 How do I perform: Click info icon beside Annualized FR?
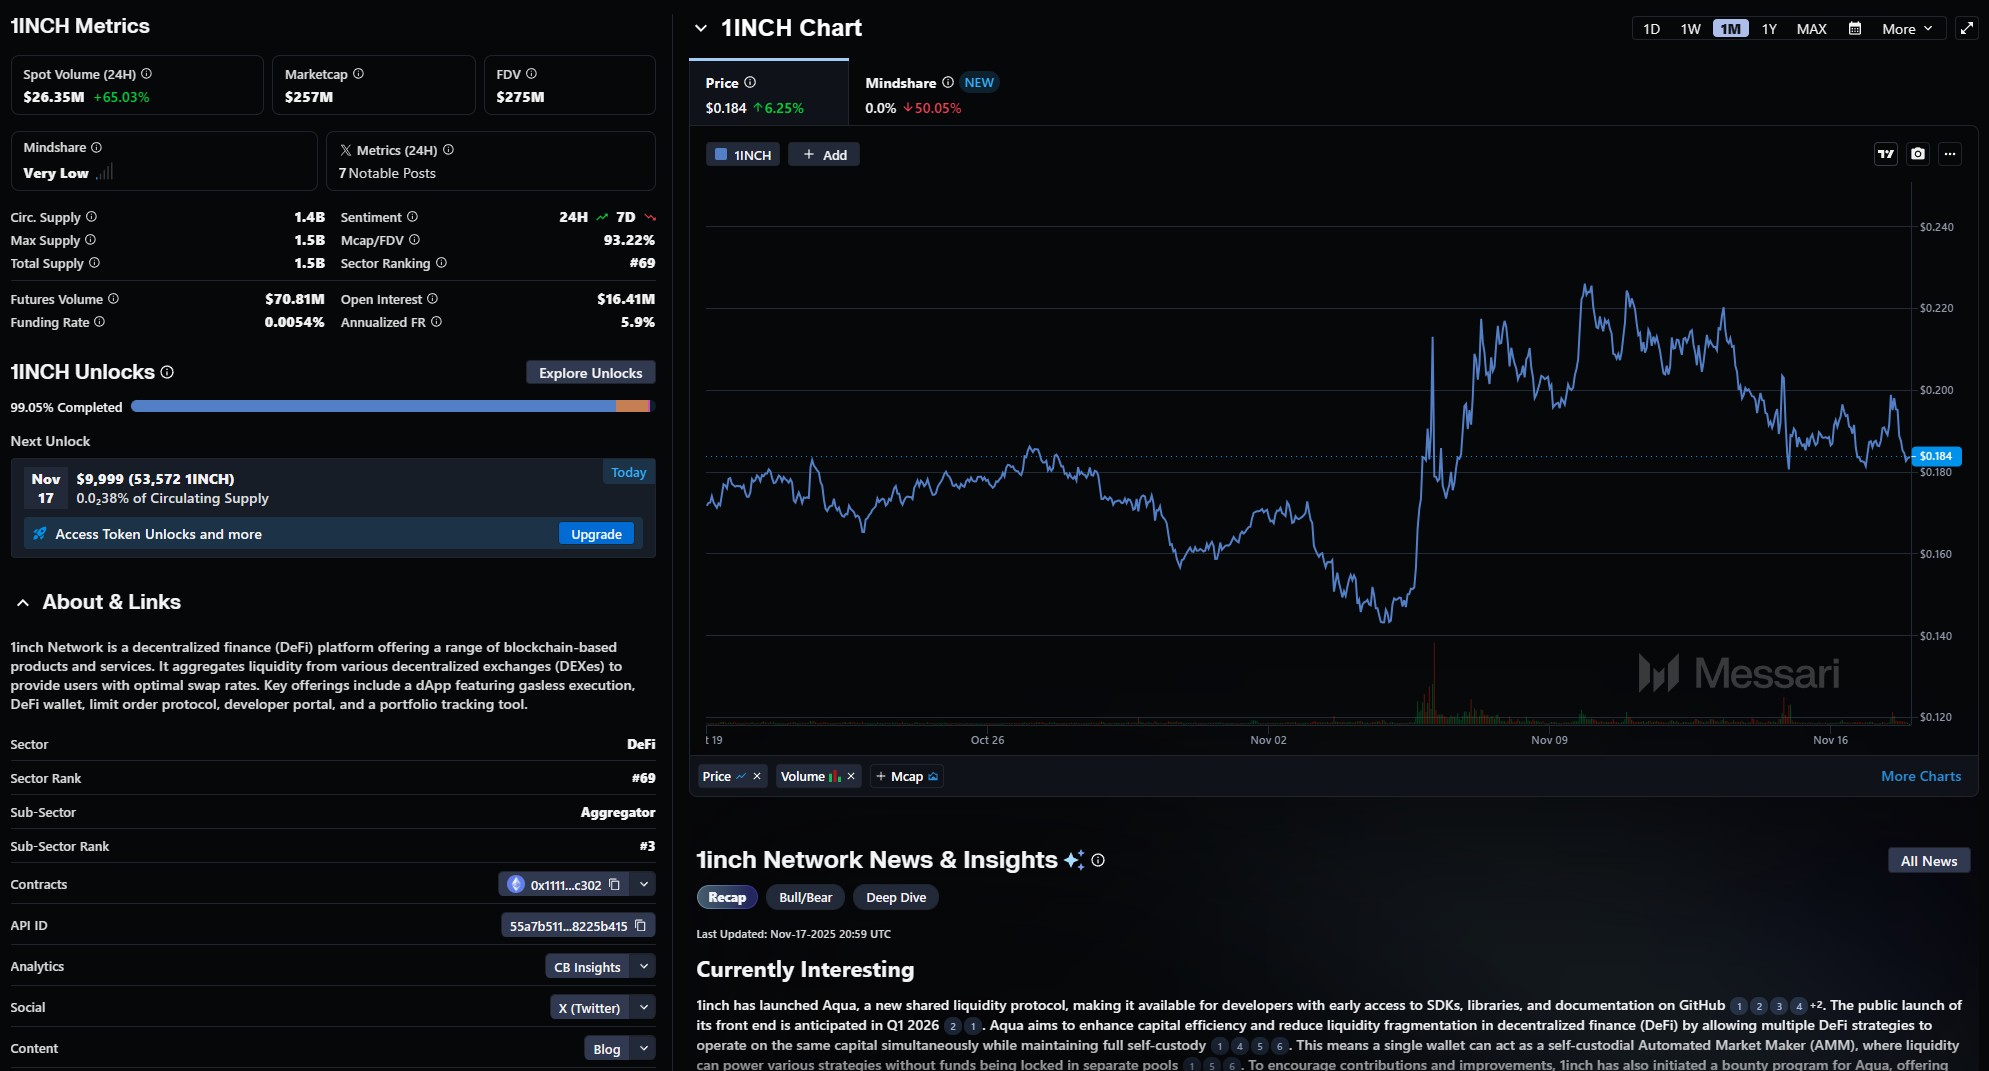pos(437,322)
